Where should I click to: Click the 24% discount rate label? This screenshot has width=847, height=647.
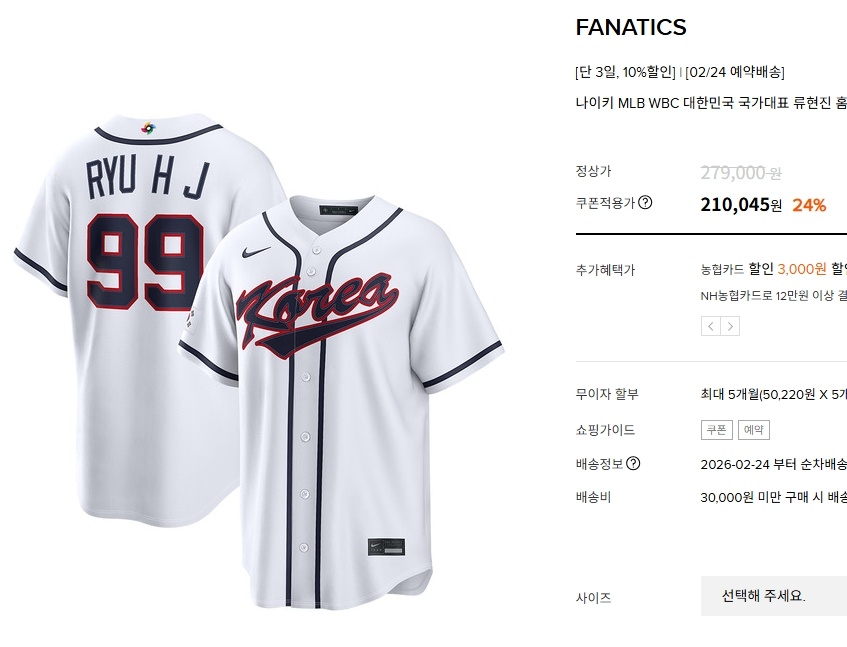tap(809, 205)
